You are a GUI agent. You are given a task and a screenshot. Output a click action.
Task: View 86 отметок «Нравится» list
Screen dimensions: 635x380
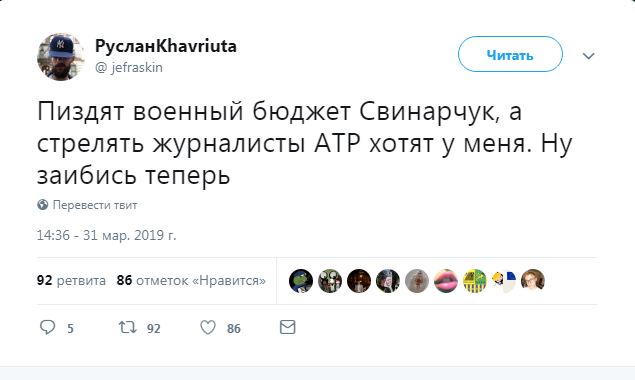pyautogui.click(x=191, y=280)
